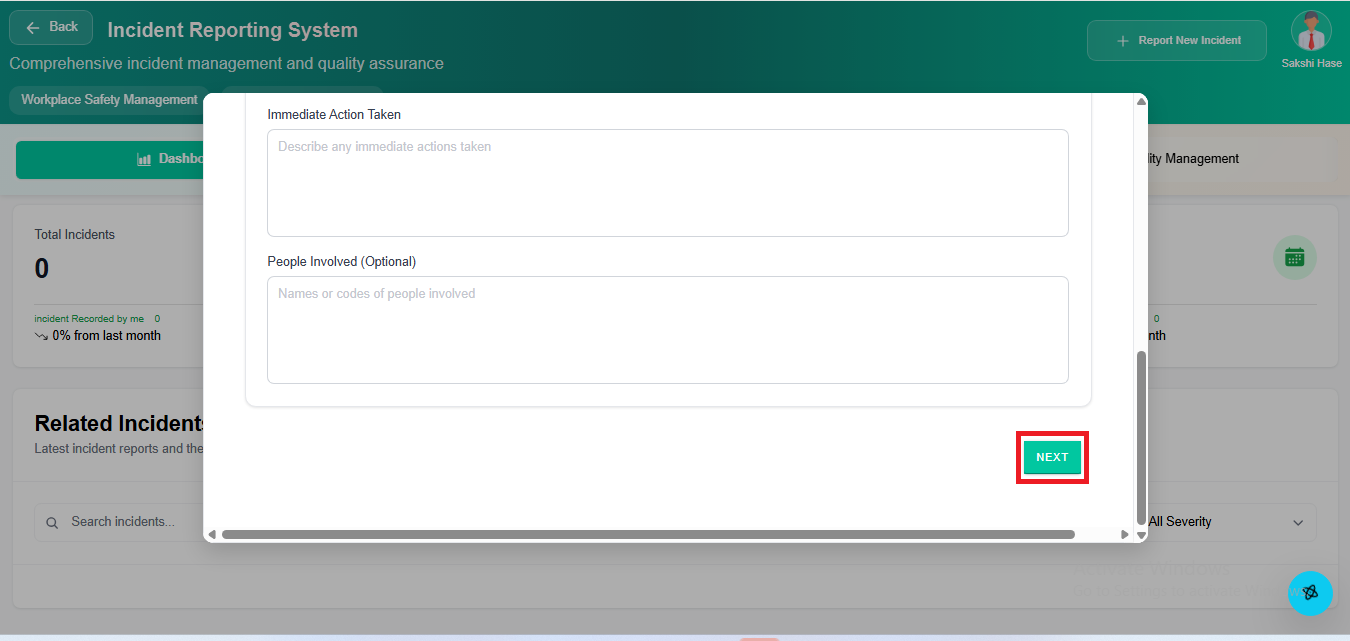Click the magnifier icon in incident search
Viewport: 1350px width, 641px height.
click(x=52, y=522)
